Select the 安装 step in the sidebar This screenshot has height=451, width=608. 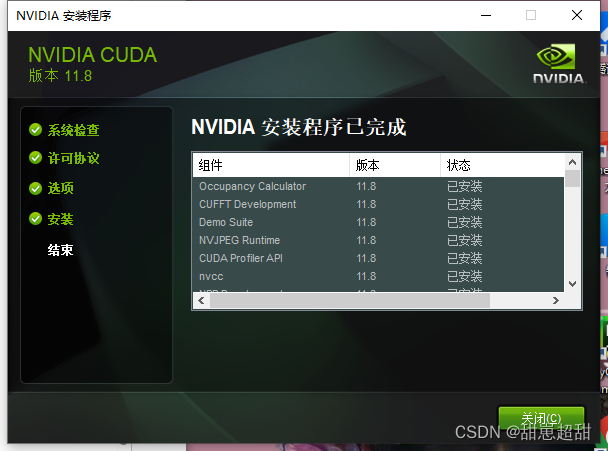[x=60, y=219]
